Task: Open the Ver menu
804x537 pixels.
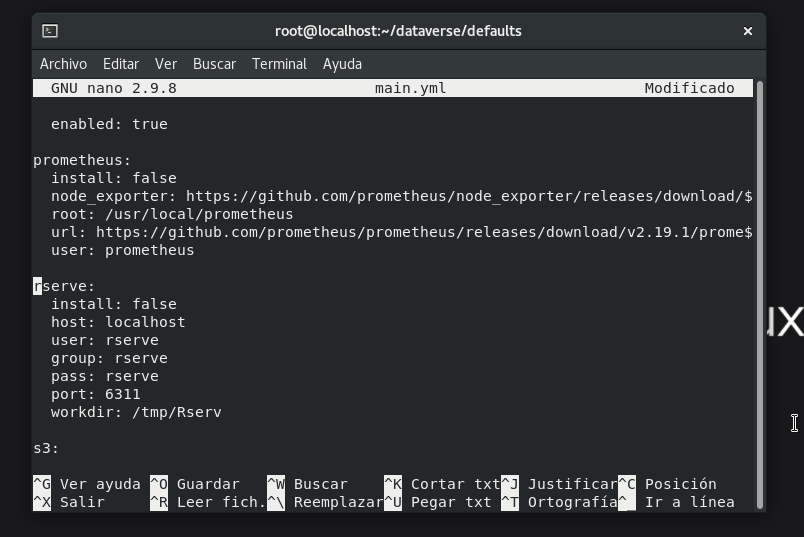Action: point(166,64)
